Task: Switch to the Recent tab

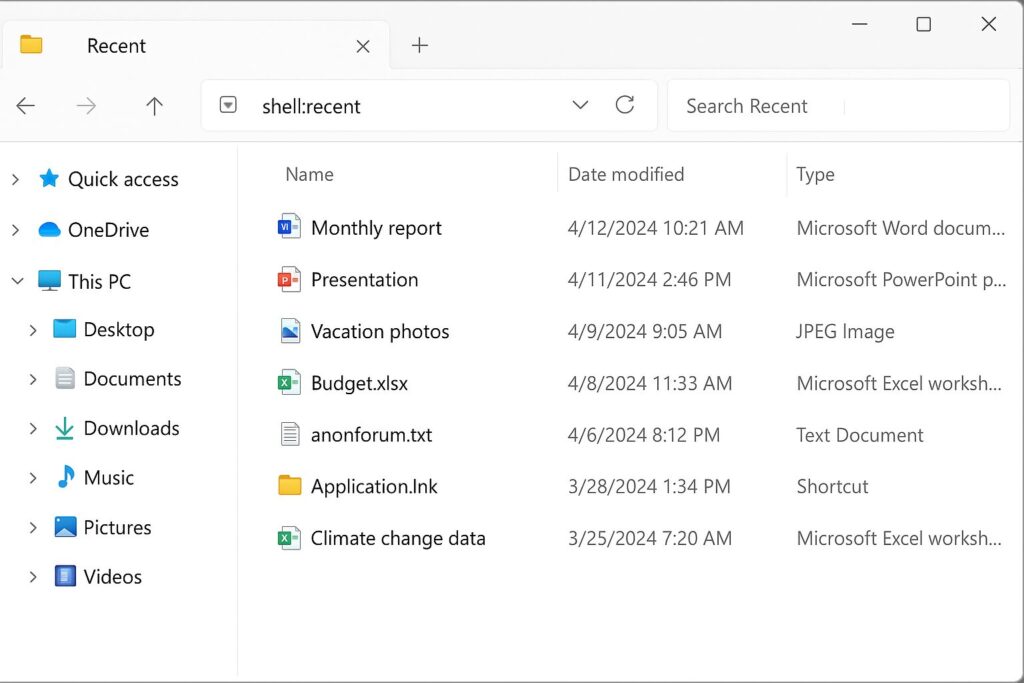Action: pyautogui.click(x=116, y=46)
